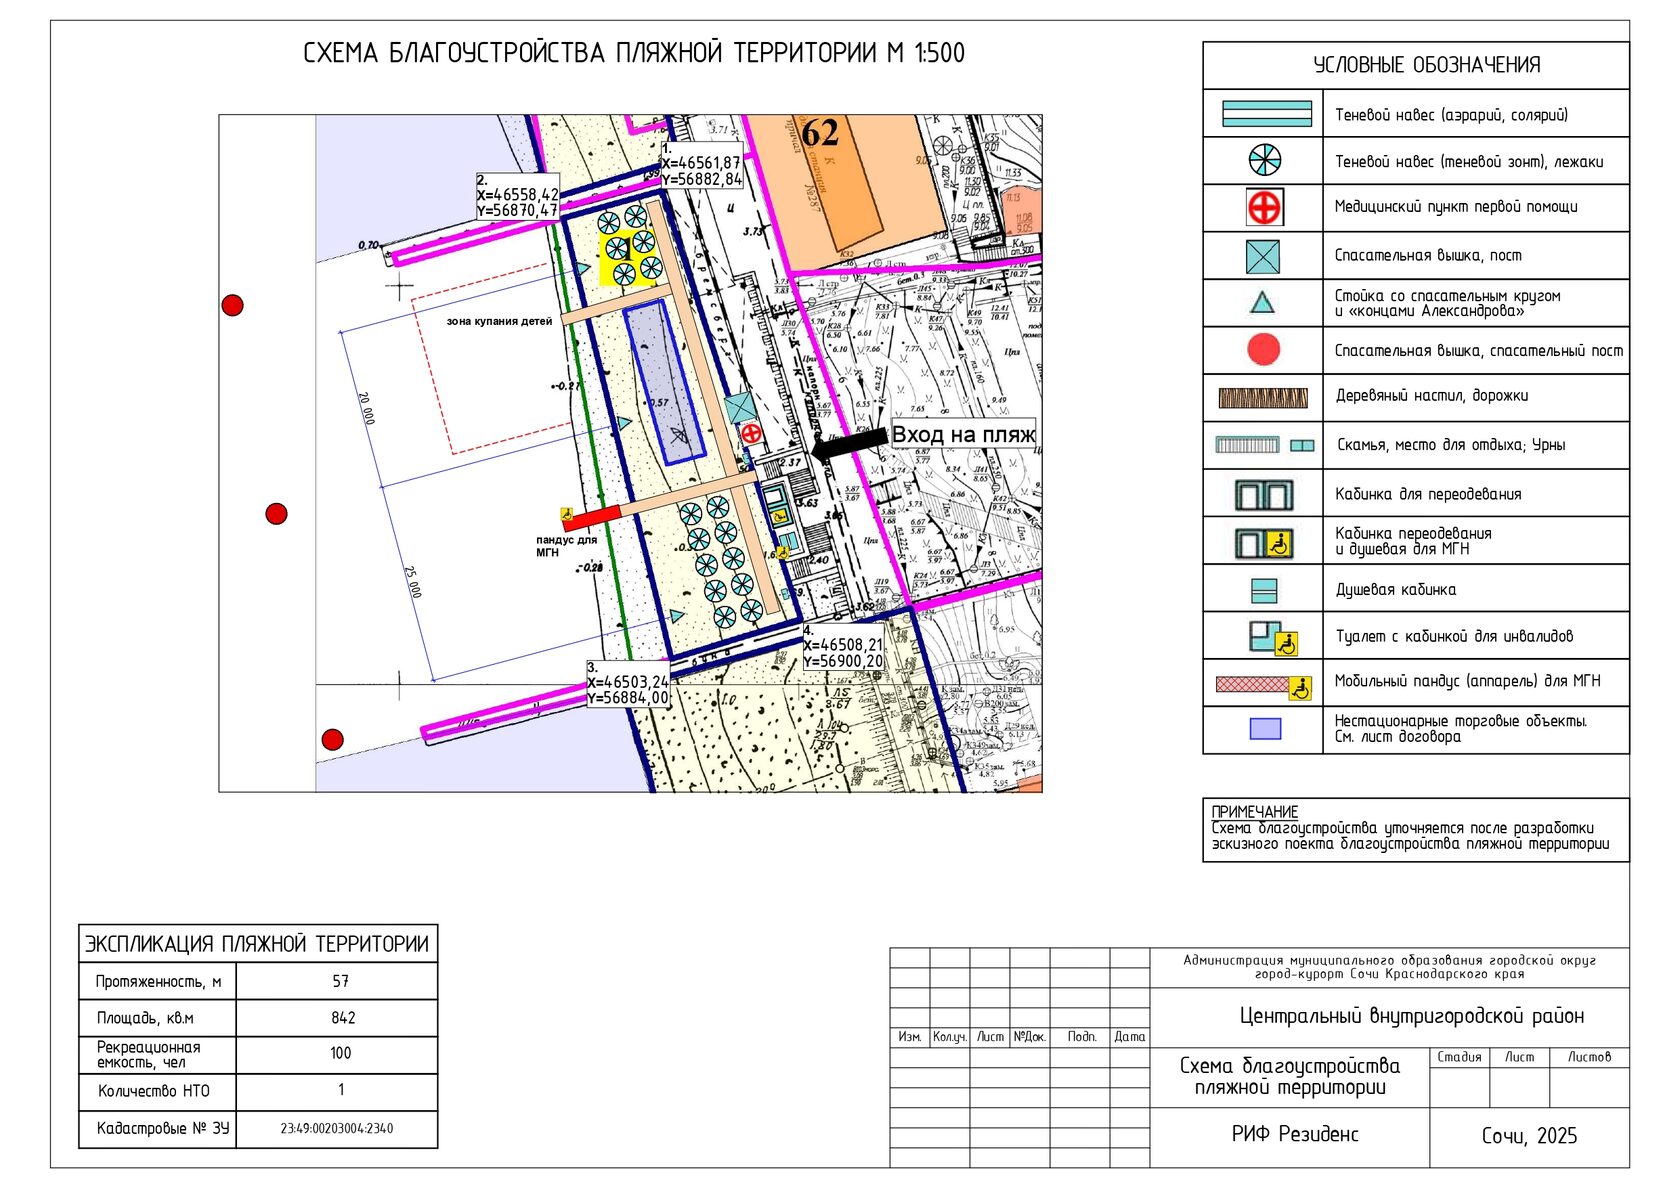Click the shower cabin legend symbol

[x=1264, y=591]
